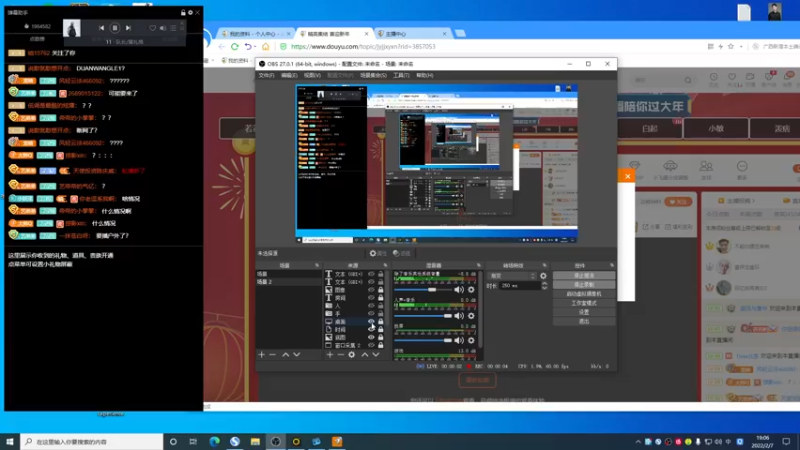Move the source down with the sources arrow
The width and height of the screenshot is (800, 450).
(x=376, y=355)
